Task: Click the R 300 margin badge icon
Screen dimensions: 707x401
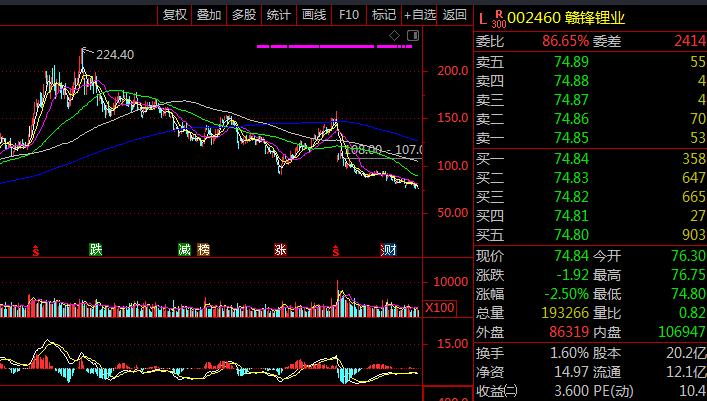Action: (x=498, y=15)
